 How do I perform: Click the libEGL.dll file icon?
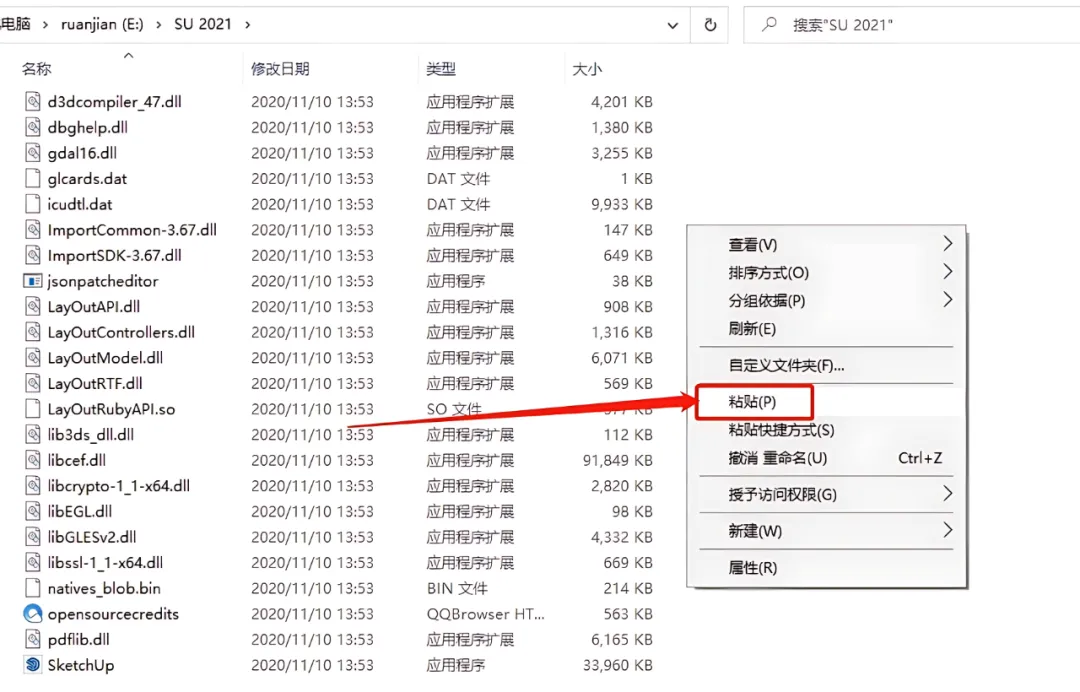[x=32, y=511]
